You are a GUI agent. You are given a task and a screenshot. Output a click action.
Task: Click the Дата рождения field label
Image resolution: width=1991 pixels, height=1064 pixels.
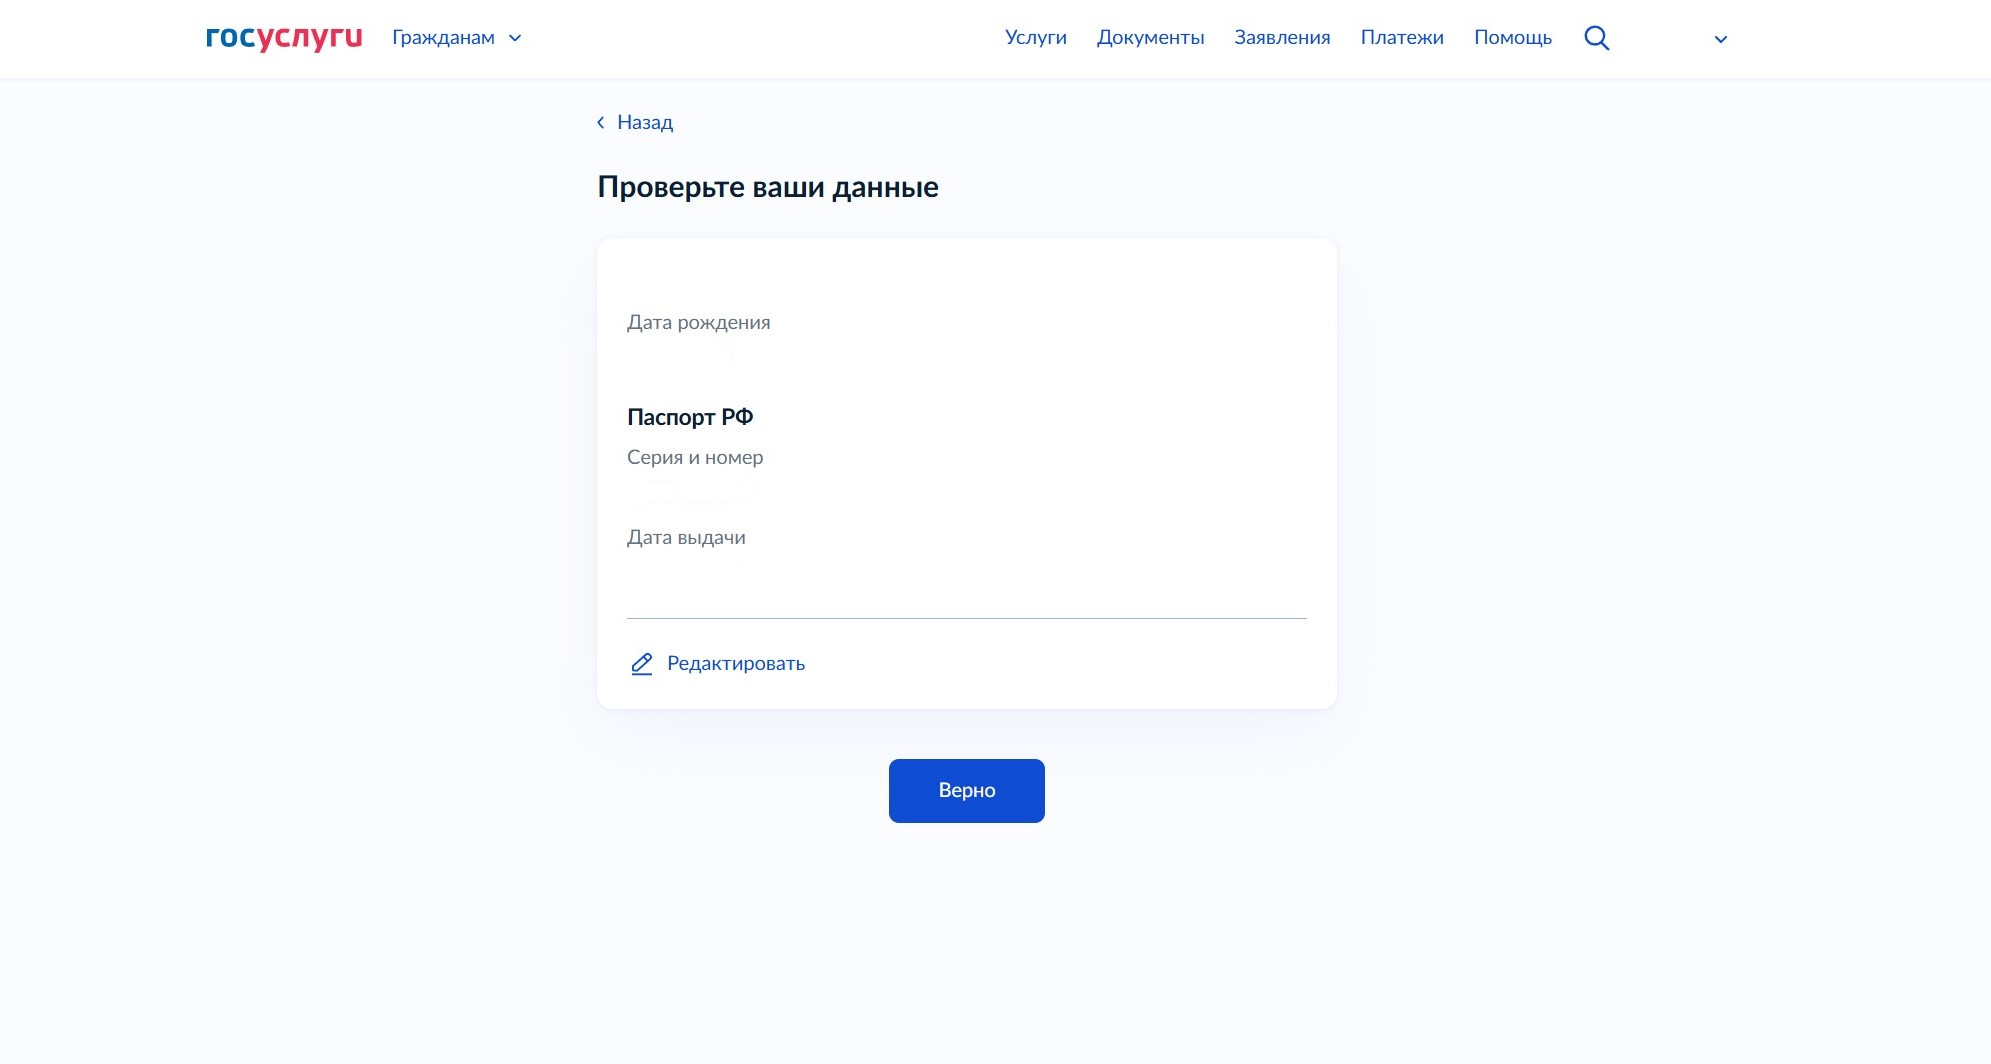[x=698, y=322]
